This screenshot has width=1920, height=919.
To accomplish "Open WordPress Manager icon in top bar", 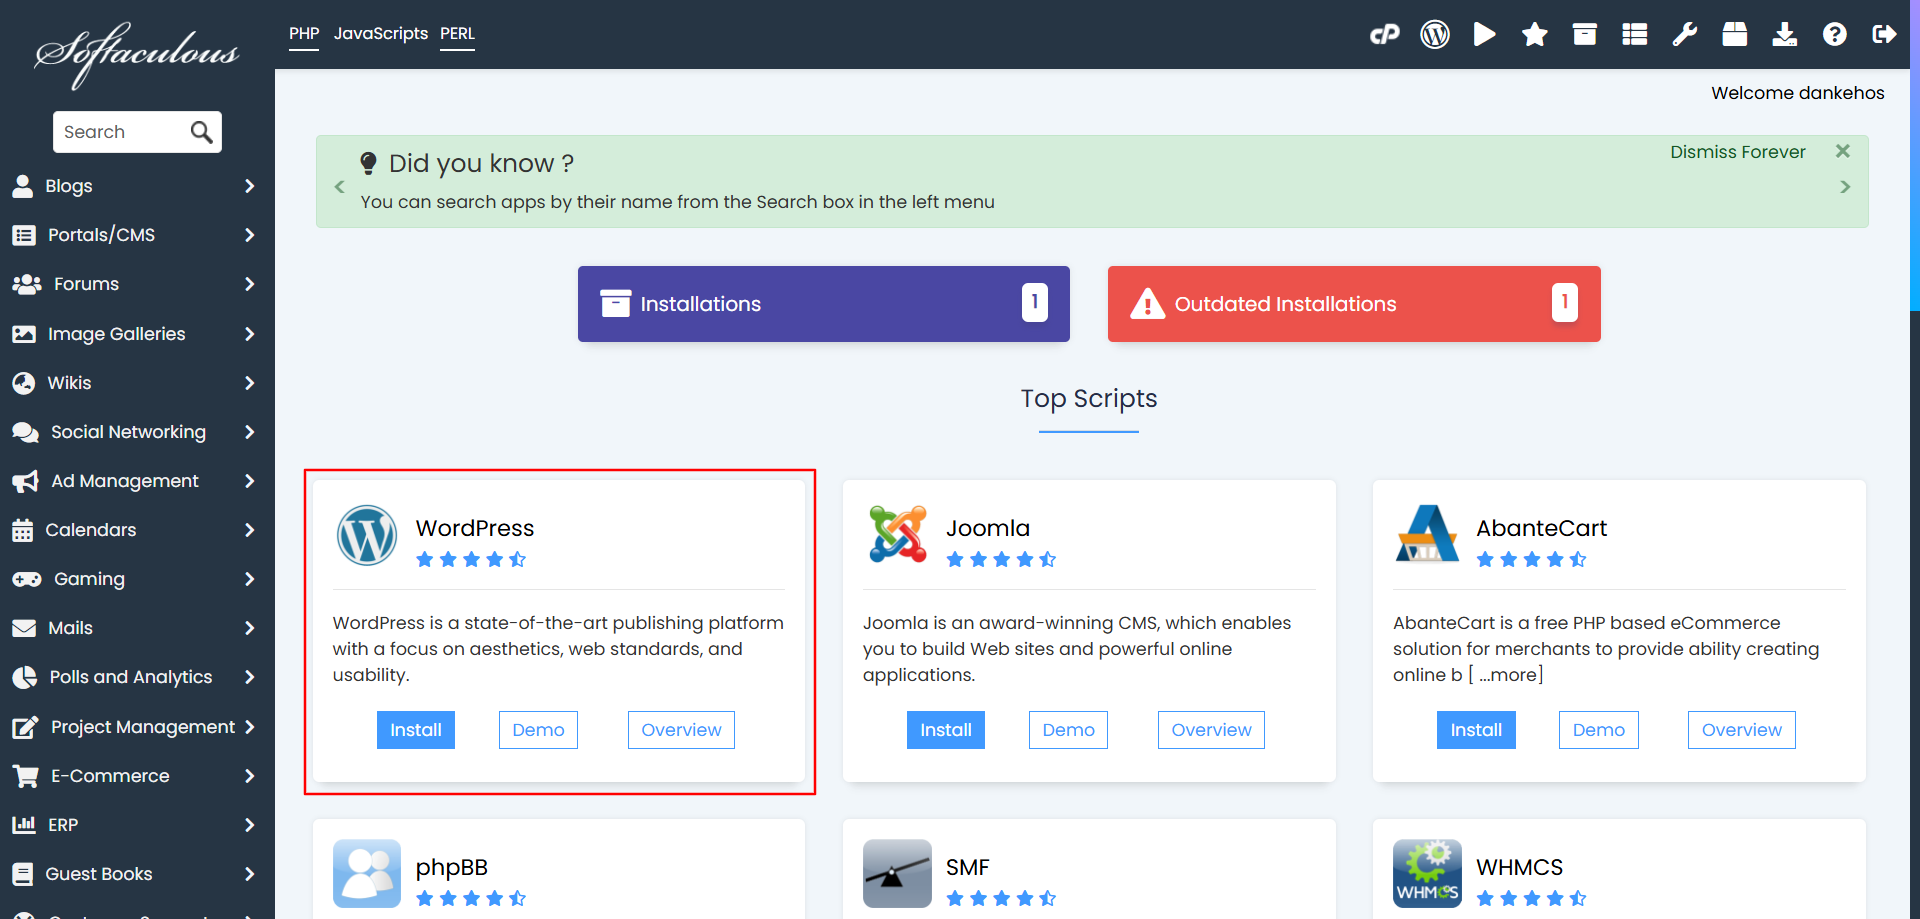I will pos(1435,35).
